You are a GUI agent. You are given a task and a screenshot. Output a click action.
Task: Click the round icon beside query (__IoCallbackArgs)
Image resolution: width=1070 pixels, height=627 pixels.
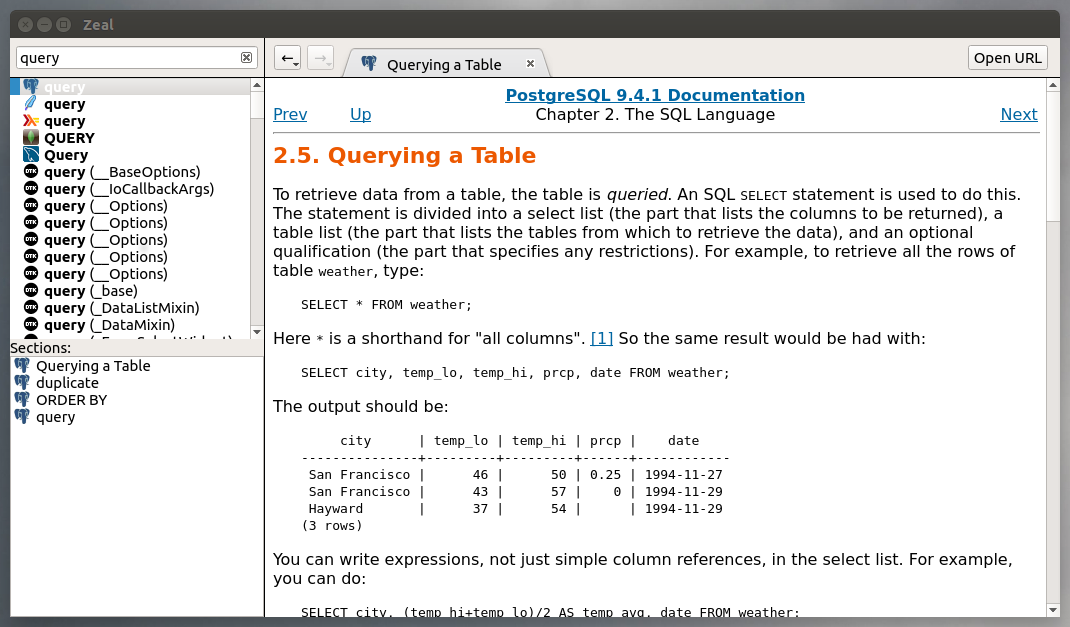(x=31, y=188)
